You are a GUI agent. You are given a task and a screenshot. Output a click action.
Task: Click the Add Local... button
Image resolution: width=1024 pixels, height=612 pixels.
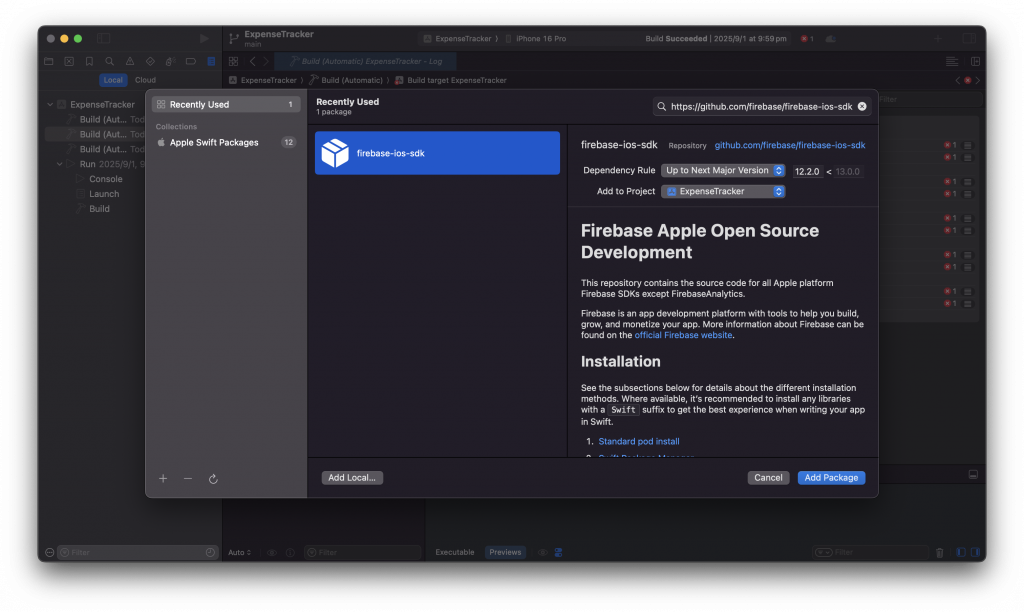click(352, 478)
